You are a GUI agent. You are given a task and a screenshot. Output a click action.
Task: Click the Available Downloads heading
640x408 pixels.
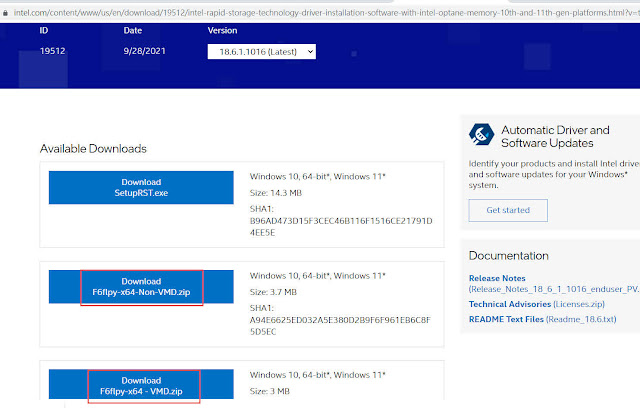[93, 149]
